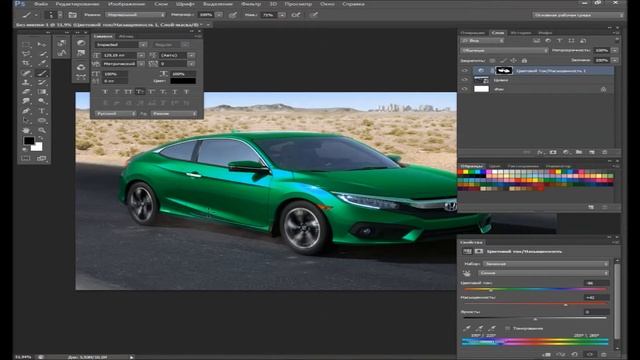Select the Move tool

coord(42,44)
